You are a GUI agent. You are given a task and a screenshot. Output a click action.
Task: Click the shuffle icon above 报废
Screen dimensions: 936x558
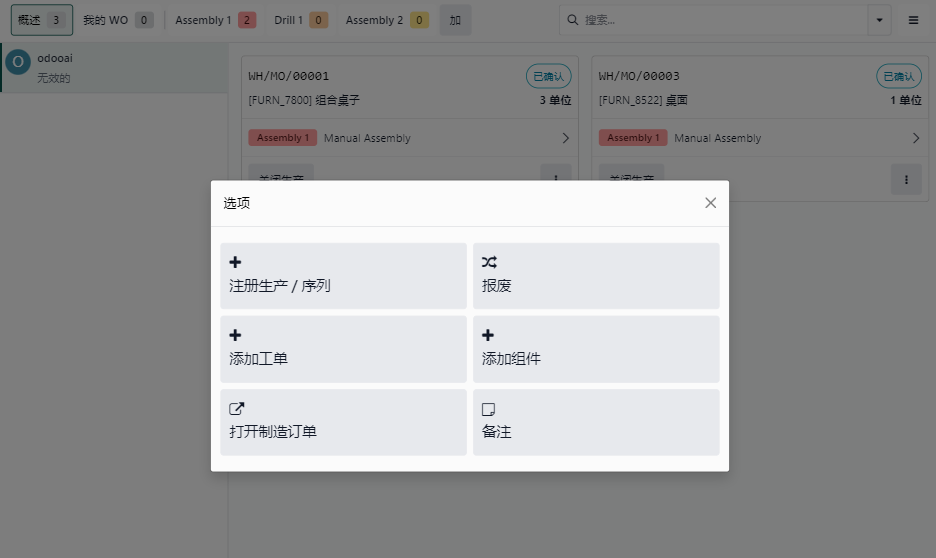click(x=489, y=262)
